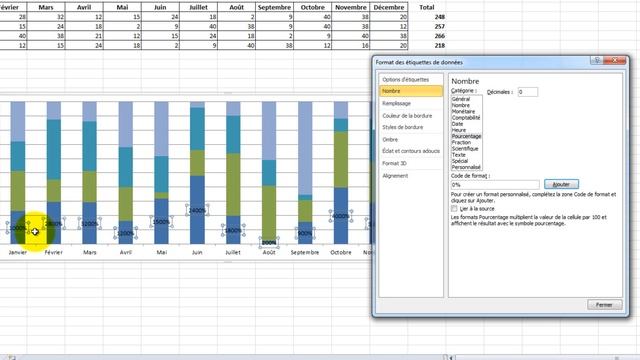Switch to the Remplissage section
Image resolution: width=640 pixels, height=360 pixels.
click(x=396, y=104)
